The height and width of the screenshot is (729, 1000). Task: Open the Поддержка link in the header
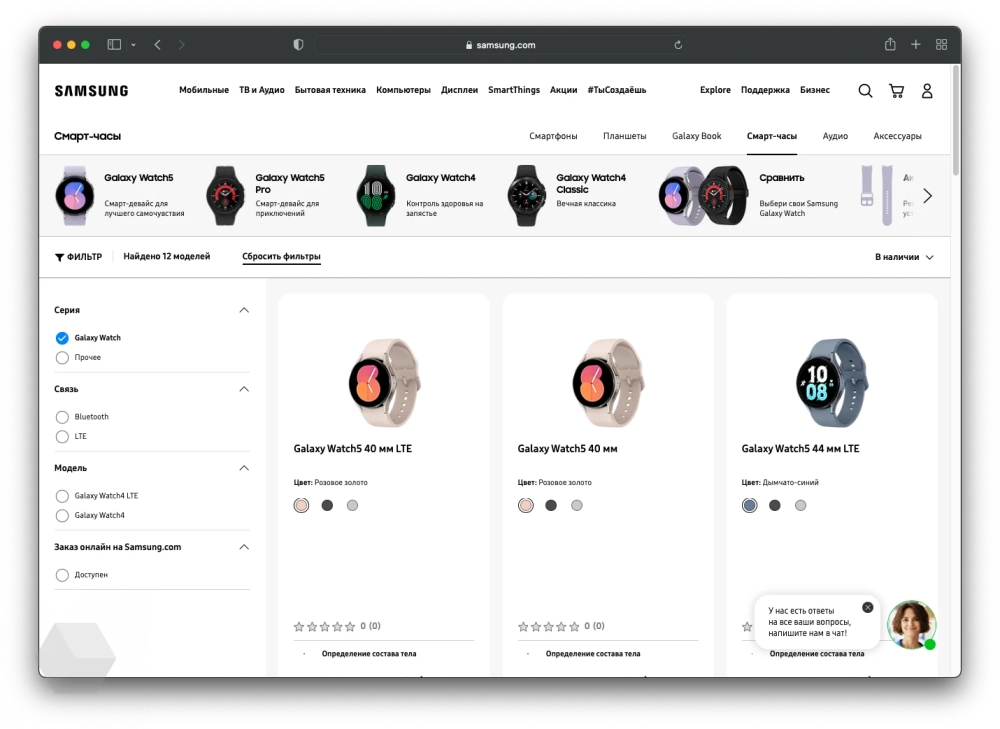(765, 90)
